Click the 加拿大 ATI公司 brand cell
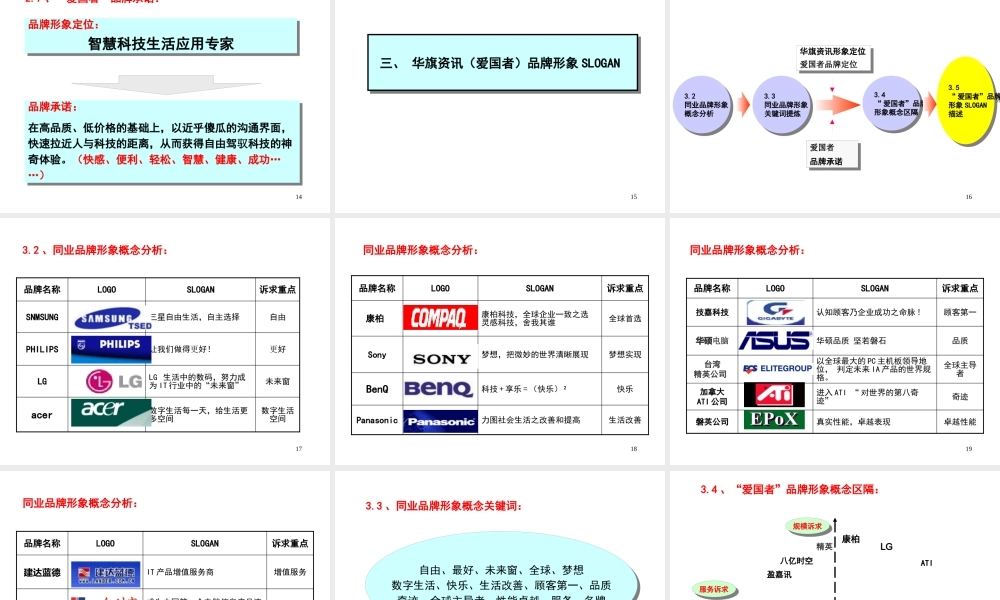This screenshot has height=600, width=1000. tap(712, 396)
